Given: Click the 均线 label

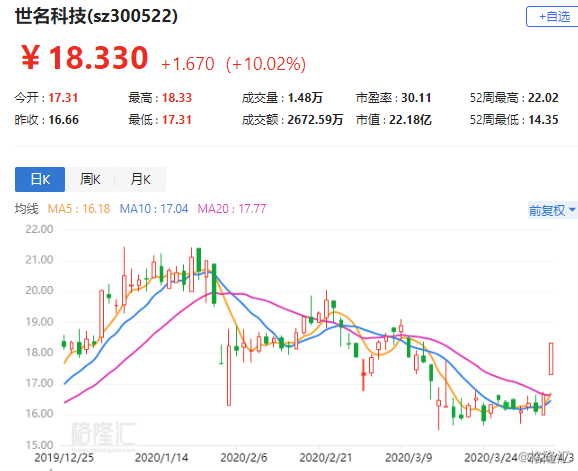Looking at the screenshot, I should click(x=27, y=209).
